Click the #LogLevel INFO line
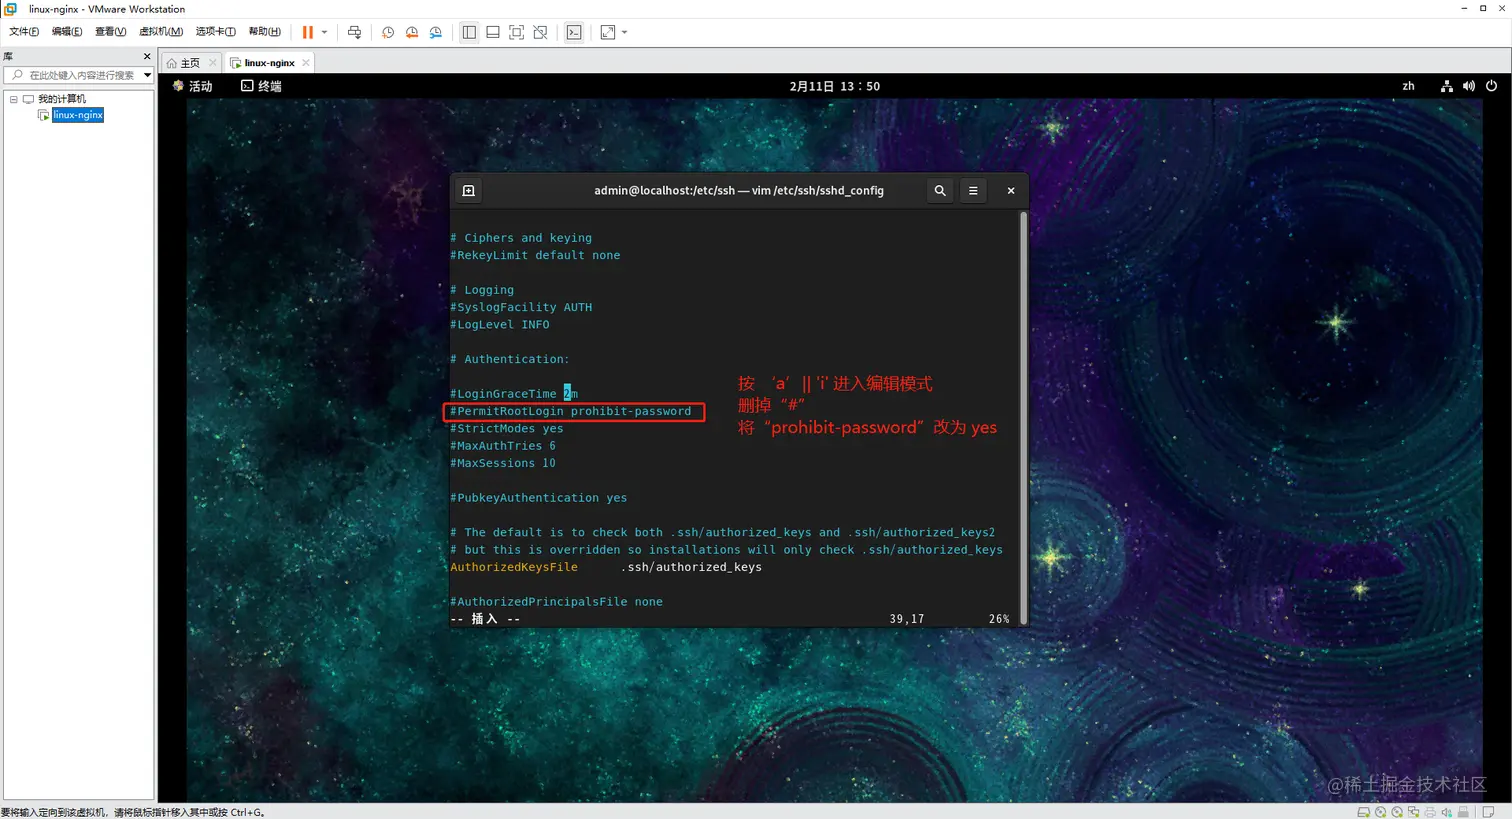 click(x=500, y=325)
